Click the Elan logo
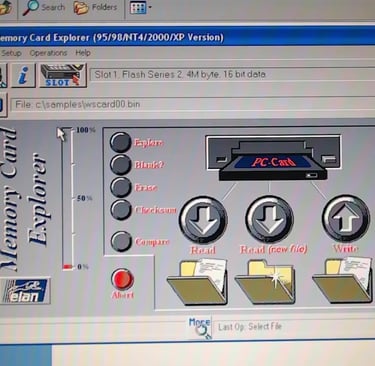The height and width of the screenshot is (366, 375). pos(25,291)
